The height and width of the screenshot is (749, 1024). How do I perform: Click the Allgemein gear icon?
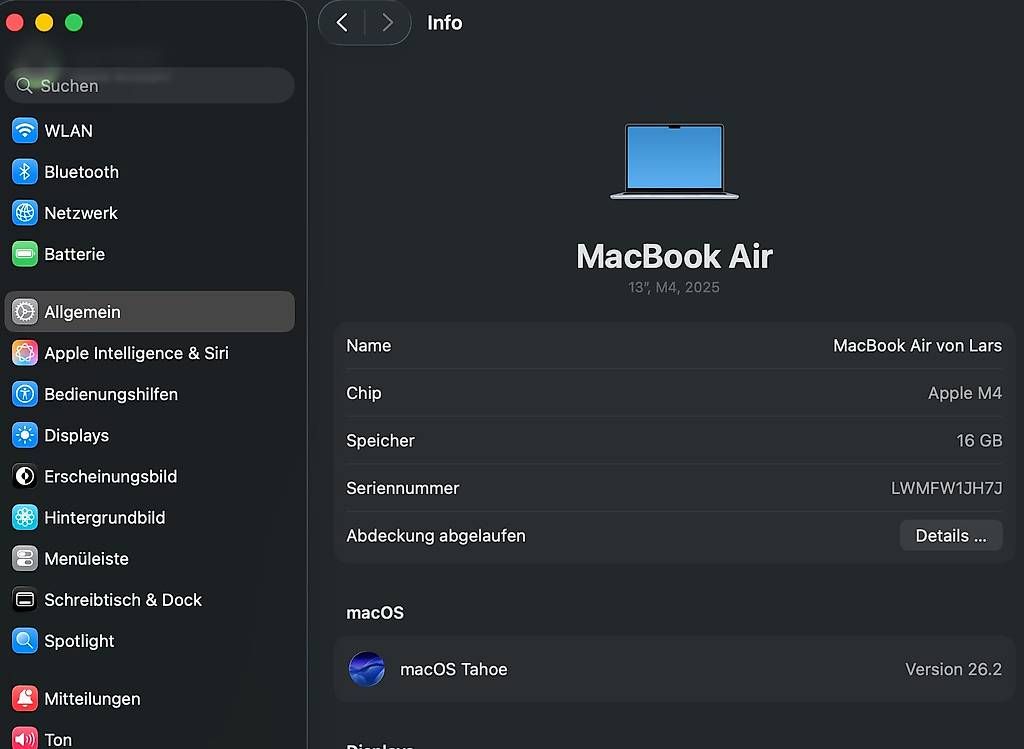pyautogui.click(x=25, y=311)
